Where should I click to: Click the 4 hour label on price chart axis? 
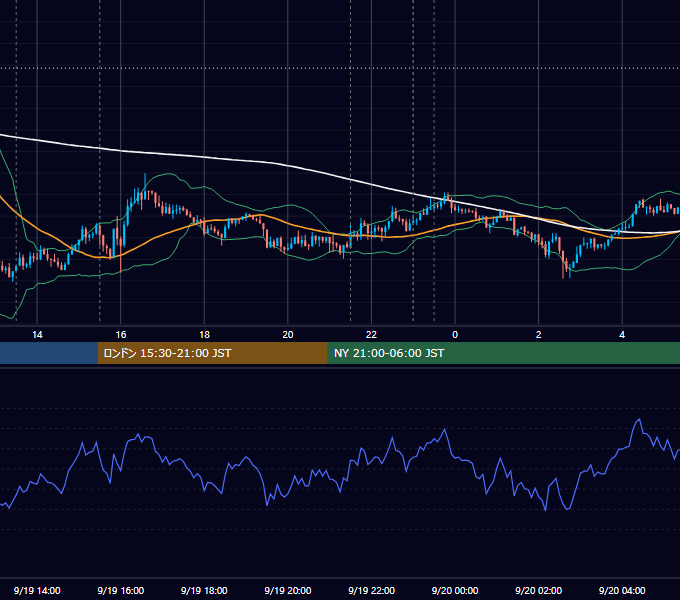coord(622,335)
